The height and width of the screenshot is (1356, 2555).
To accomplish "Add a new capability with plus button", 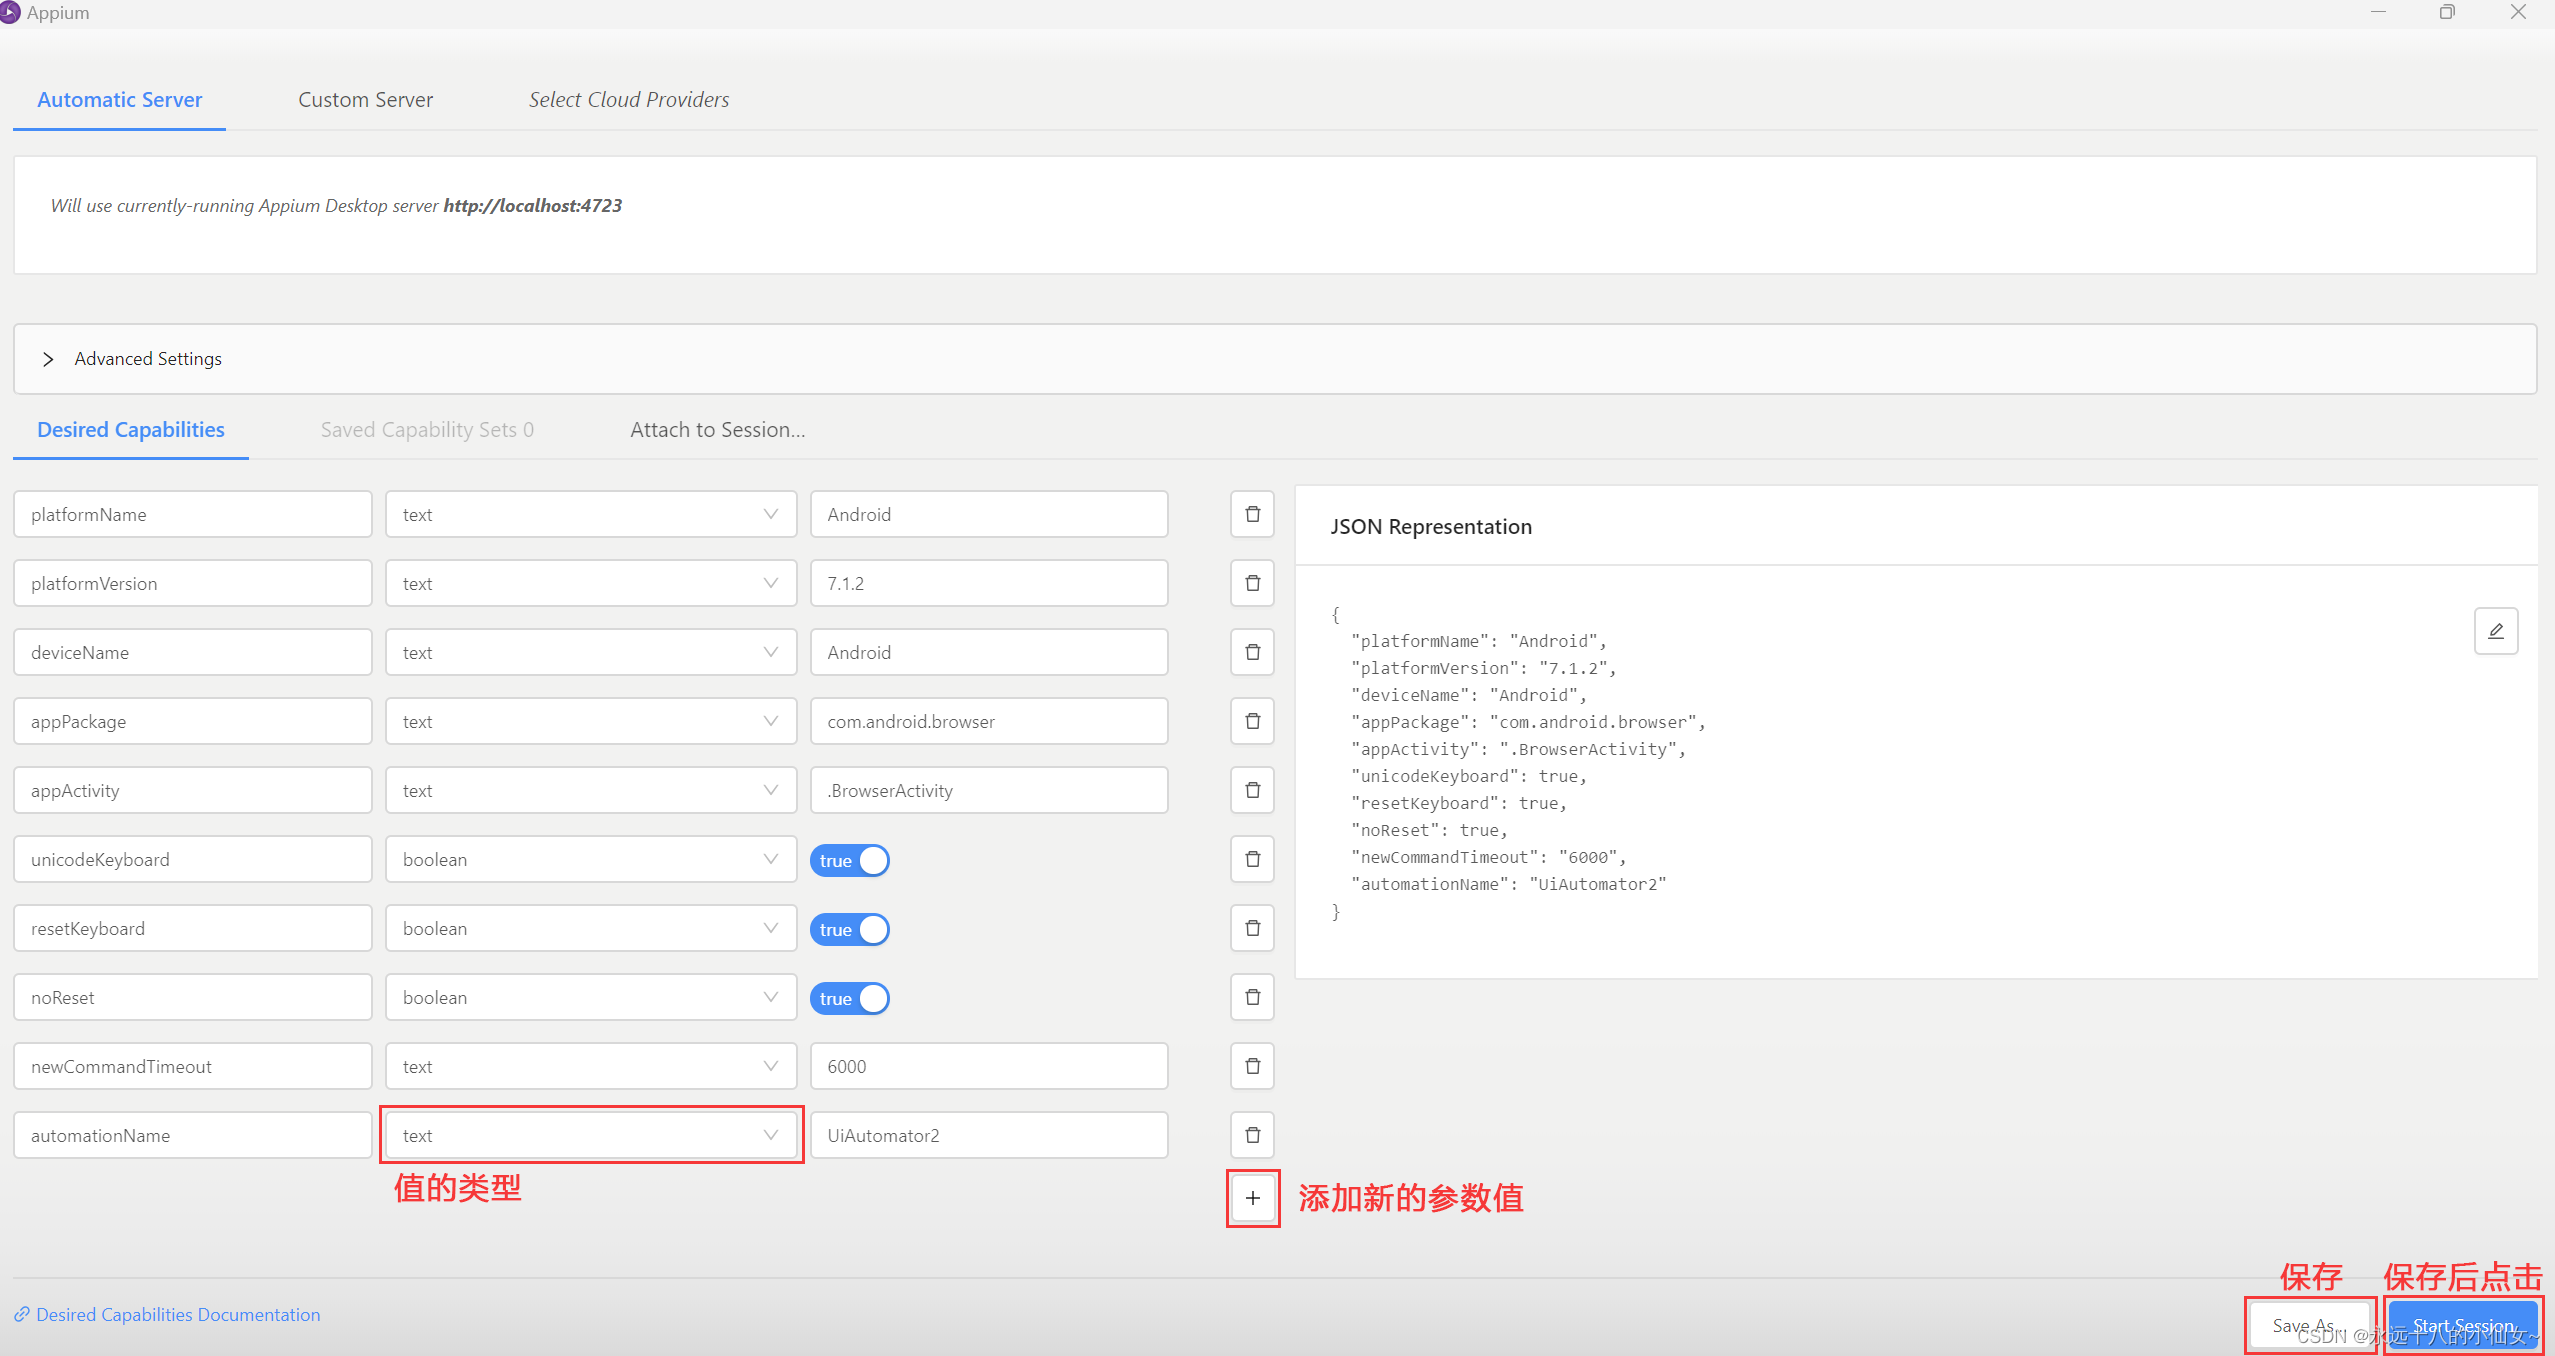I will pyautogui.click(x=1253, y=1198).
